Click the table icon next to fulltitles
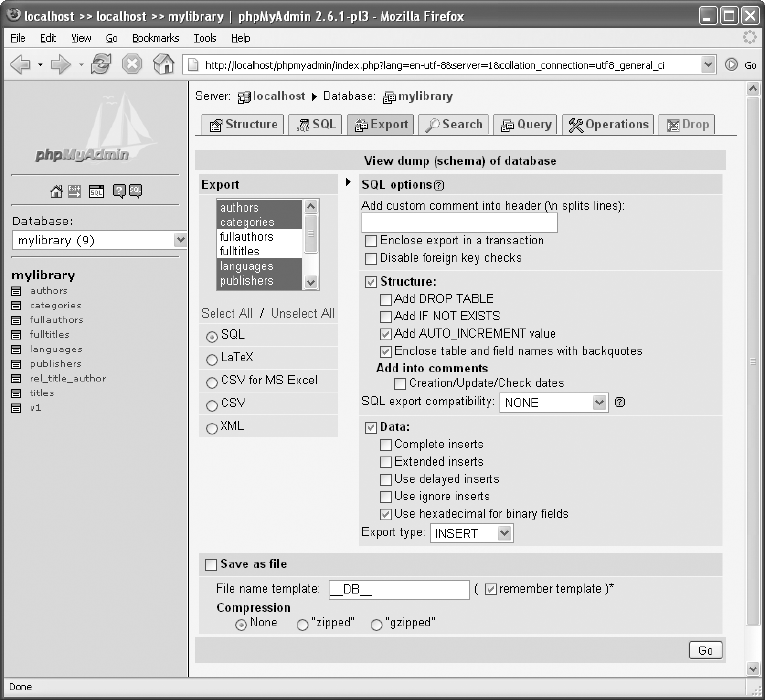The width and height of the screenshot is (765, 700). 16,335
